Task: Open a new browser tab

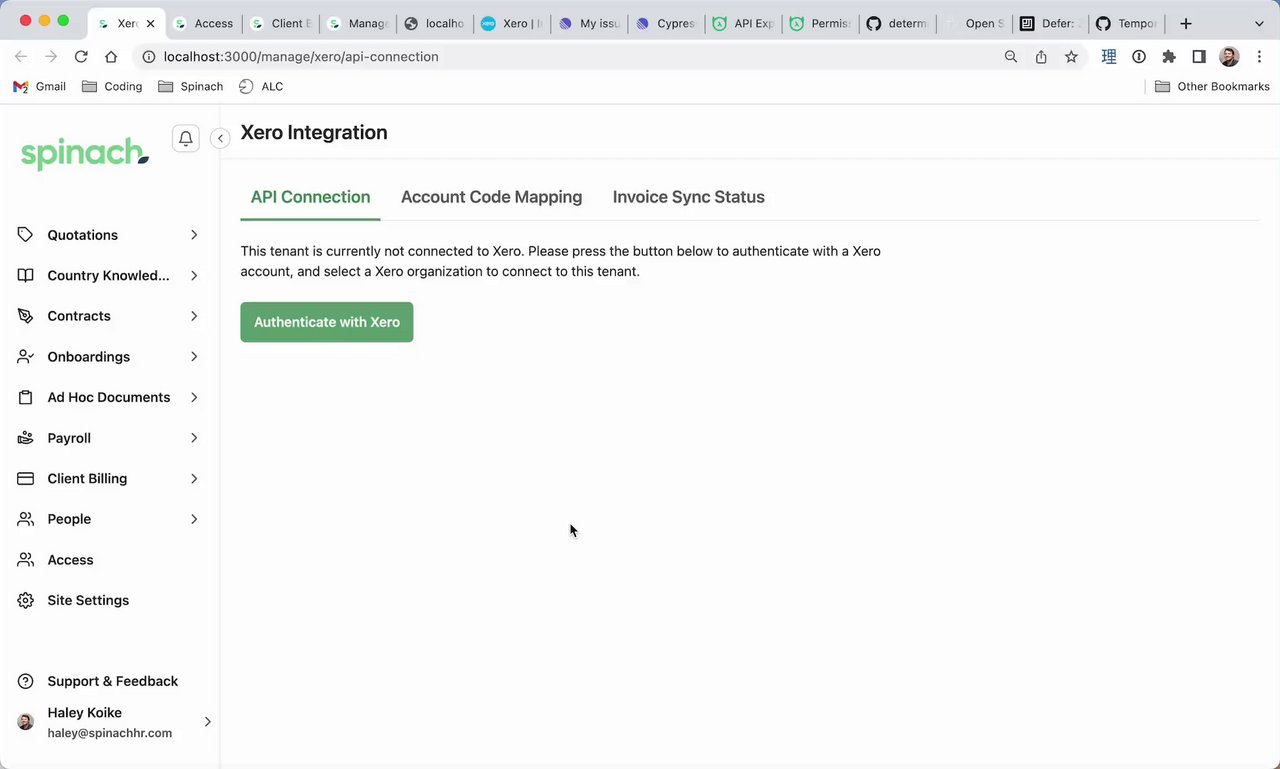Action: pyautogui.click(x=1185, y=23)
